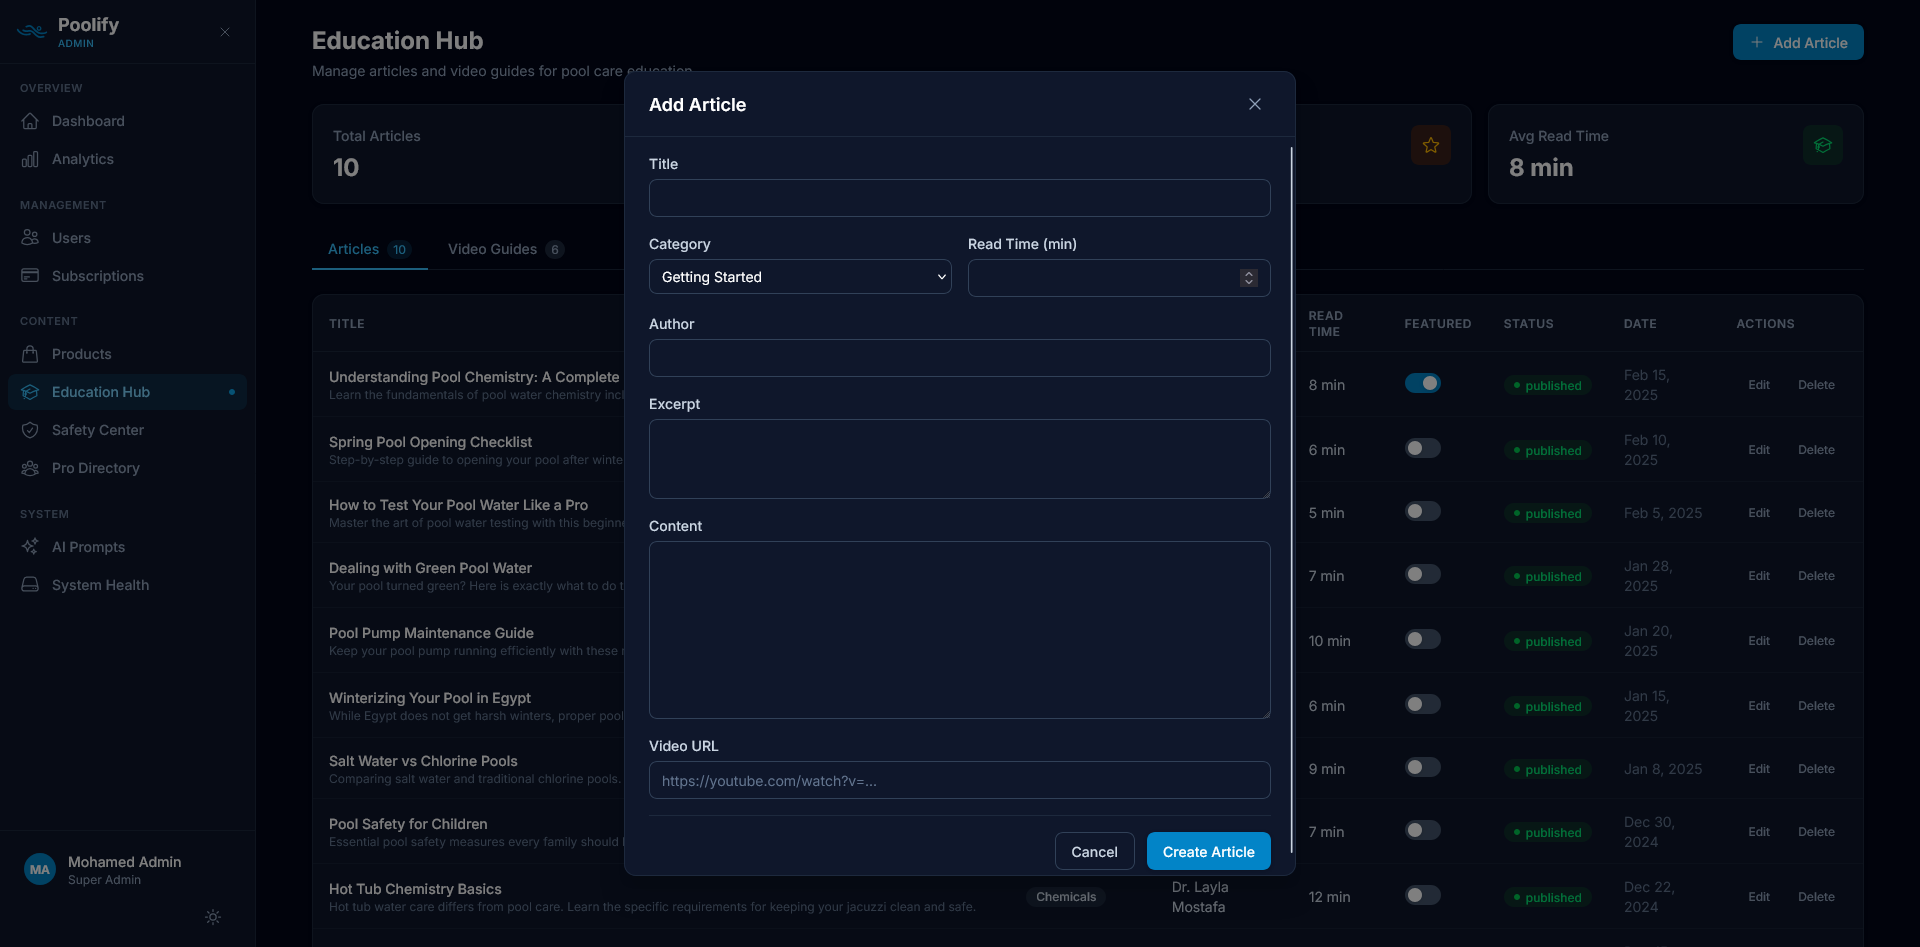Click the dialog vertical scrollbar
Screen dimensions: 1920x947
1292,500
